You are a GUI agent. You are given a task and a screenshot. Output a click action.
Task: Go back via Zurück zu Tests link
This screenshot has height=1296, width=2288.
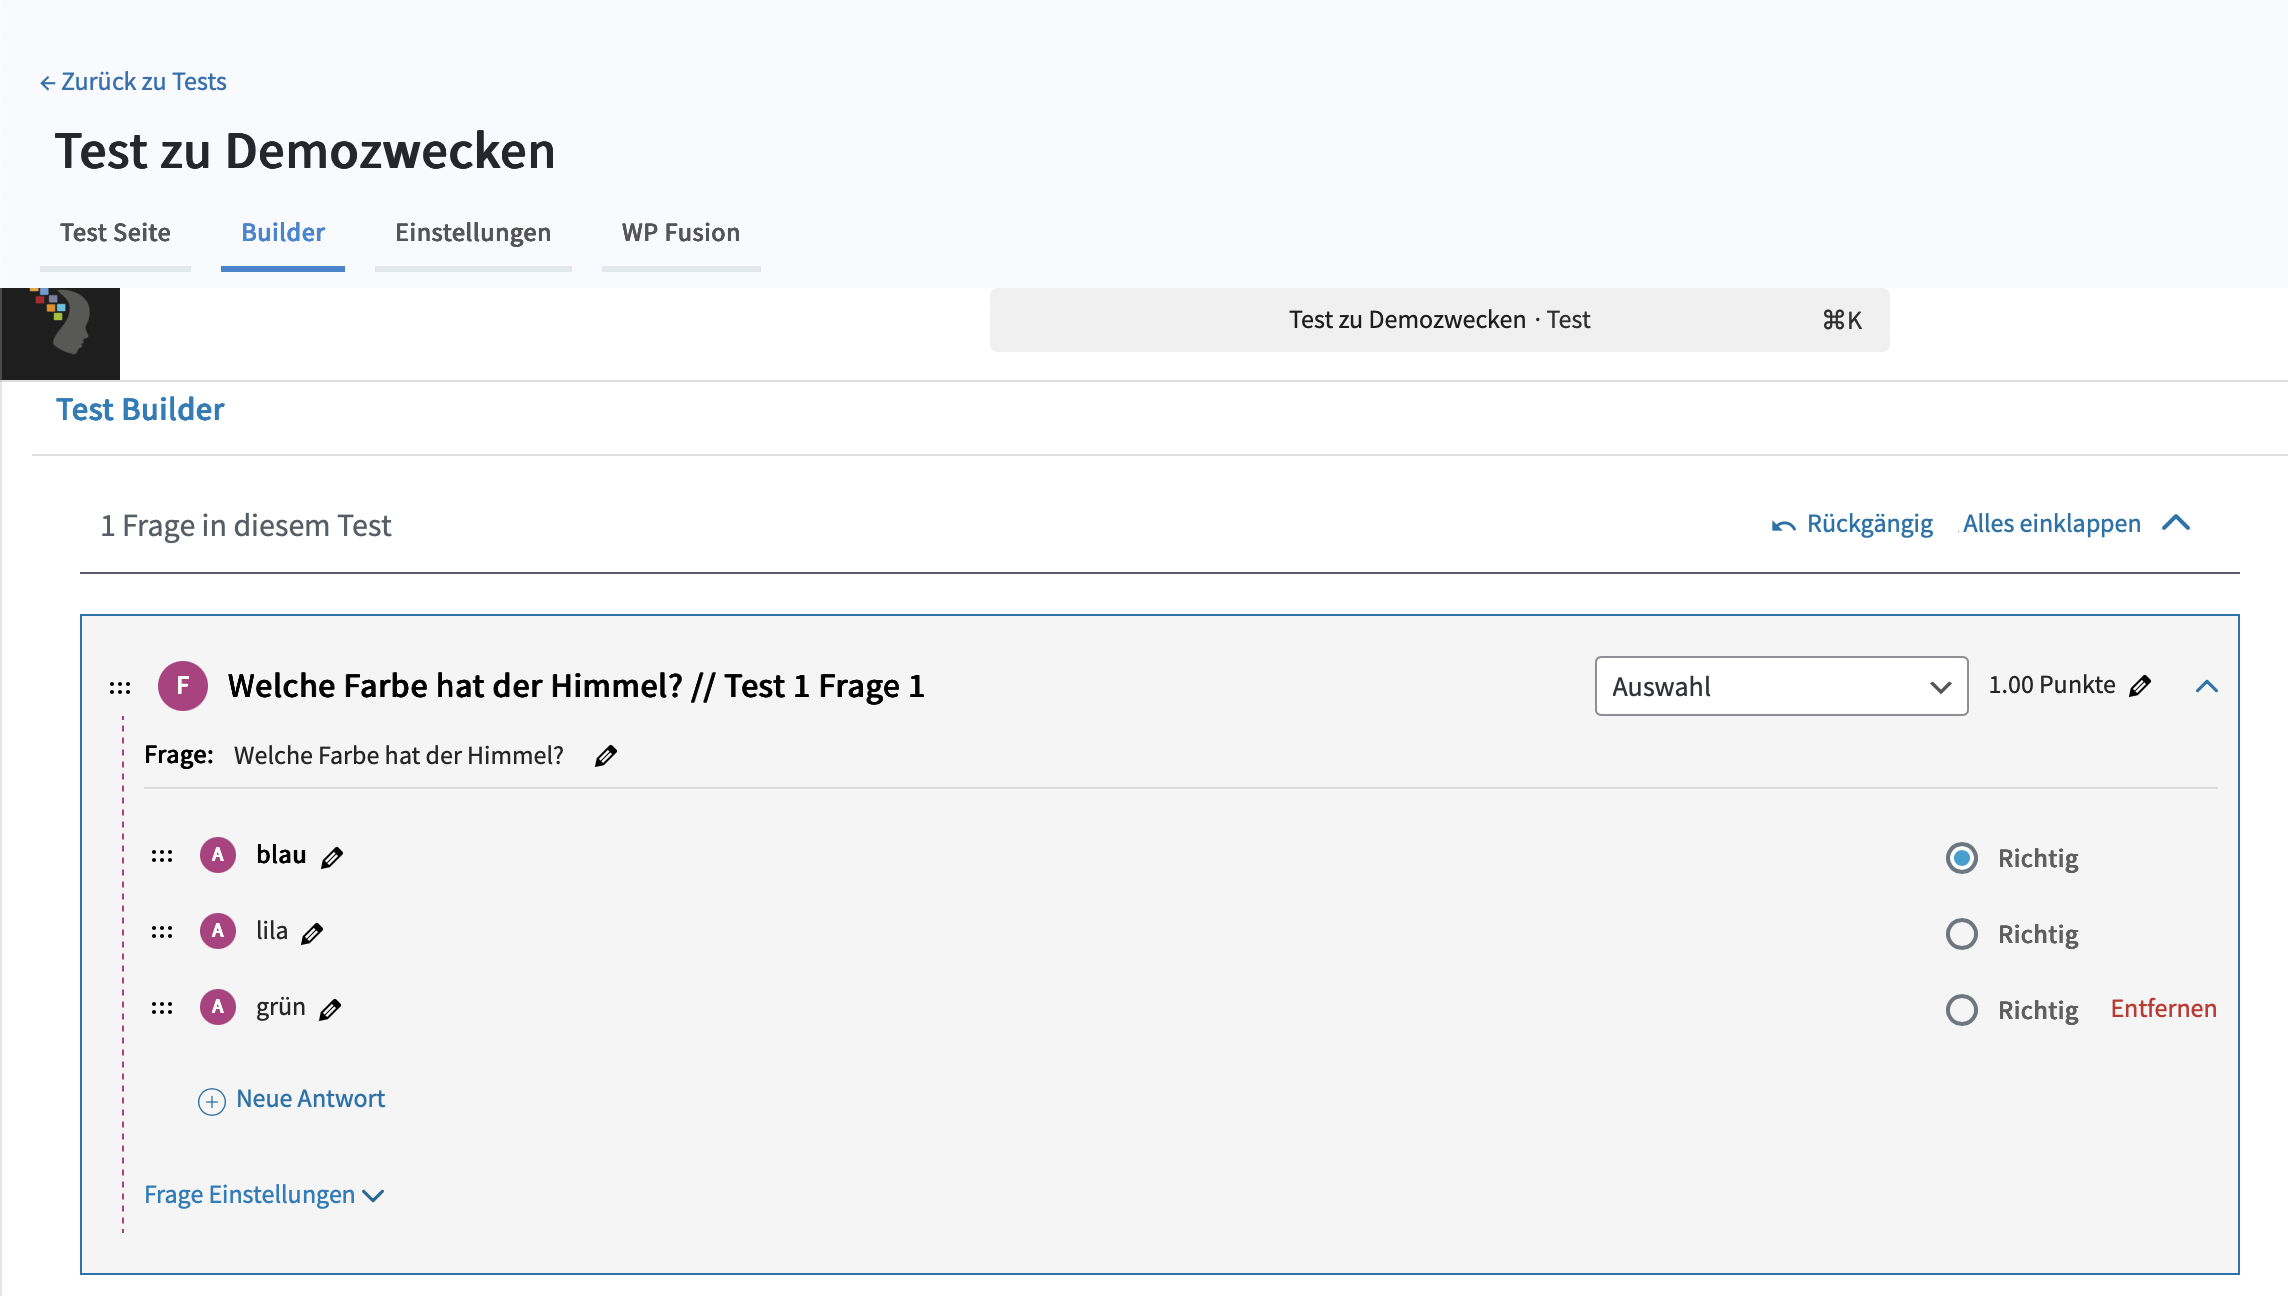133,82
